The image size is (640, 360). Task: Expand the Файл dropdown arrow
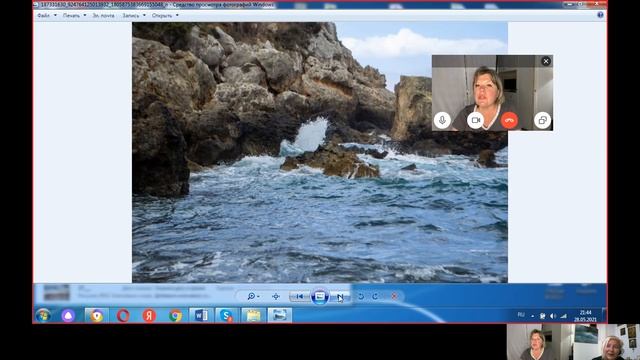pyautogui.click(x=55, y=16)
